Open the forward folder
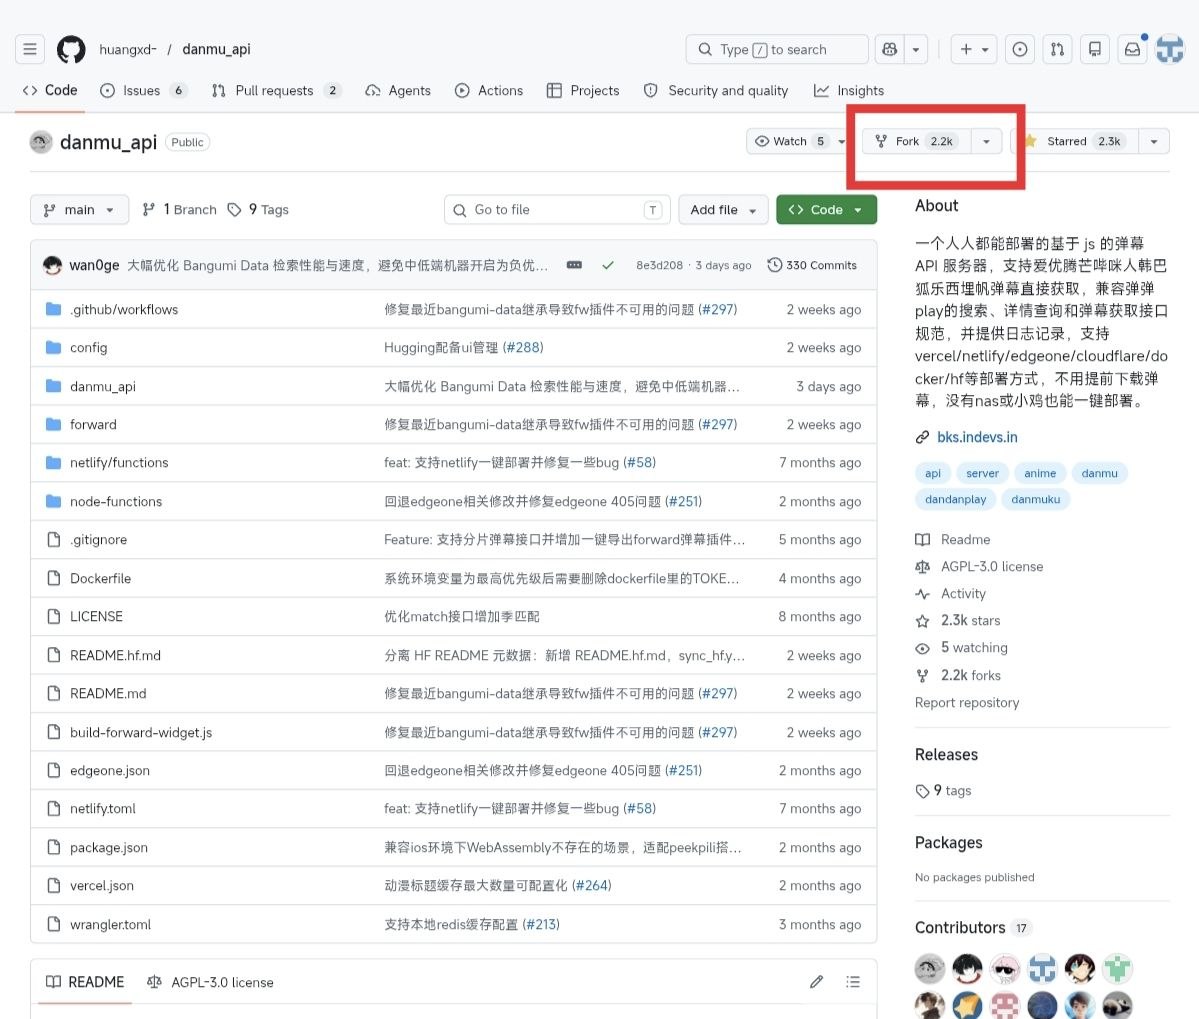Image resolution: width=1199 pixels, height=1019 pixels. pos(93,424)
